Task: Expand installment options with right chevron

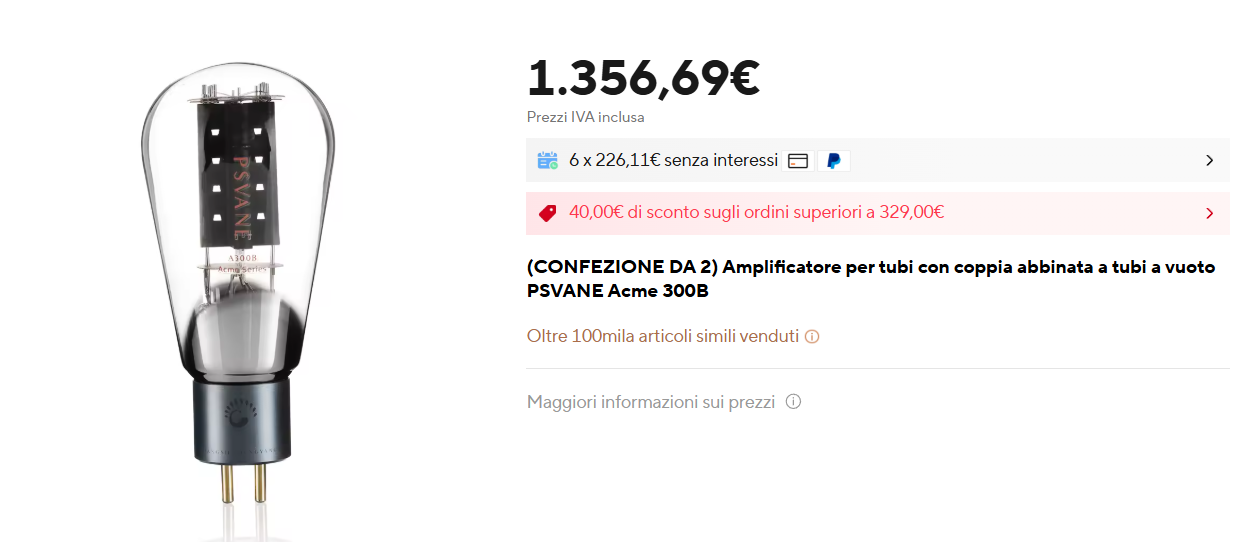Action: tap(1209, 160)
